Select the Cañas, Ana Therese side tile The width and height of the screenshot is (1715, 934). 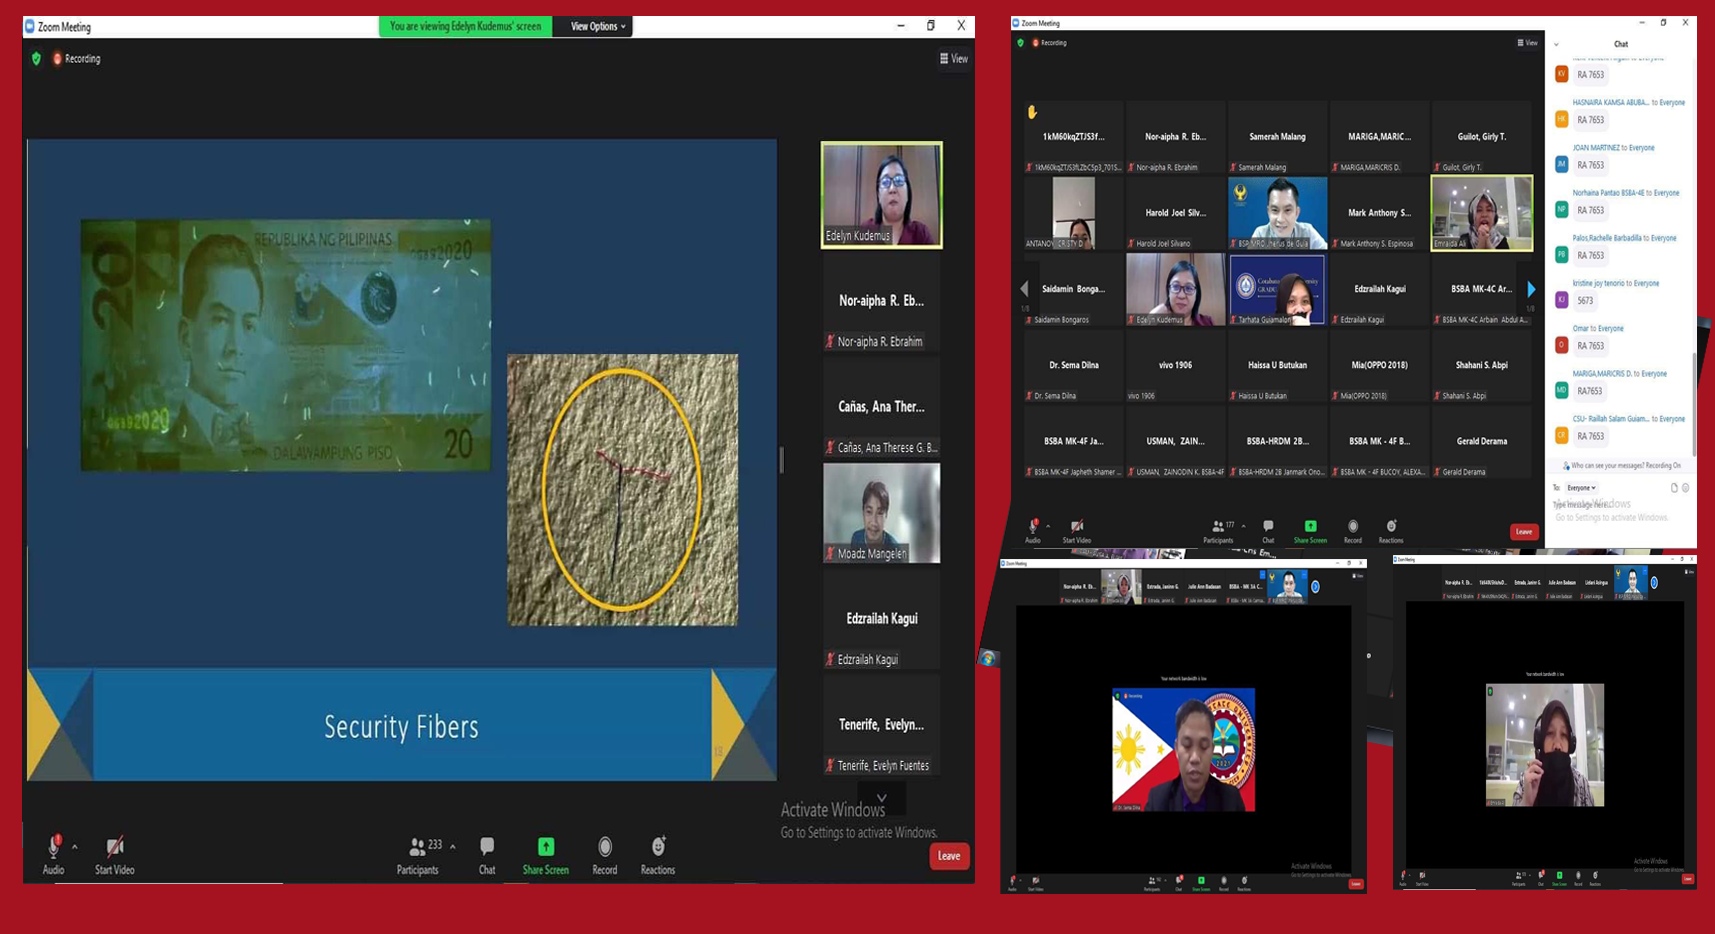[x=881, y=407]
